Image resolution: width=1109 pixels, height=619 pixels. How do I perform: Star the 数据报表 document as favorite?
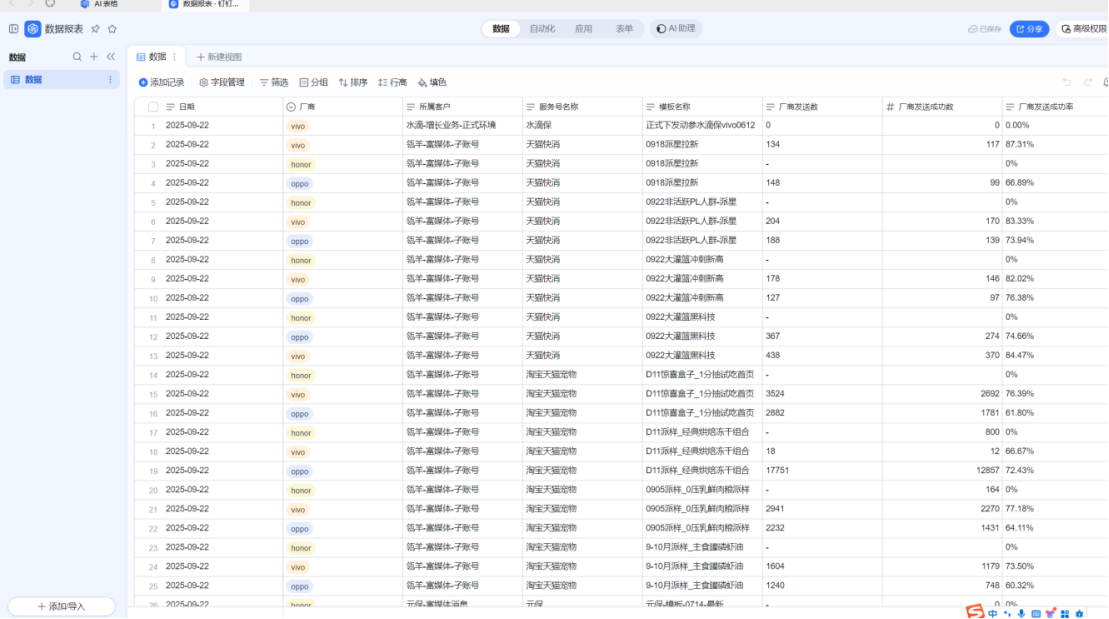pyautogui.click(x=112, y=29)
